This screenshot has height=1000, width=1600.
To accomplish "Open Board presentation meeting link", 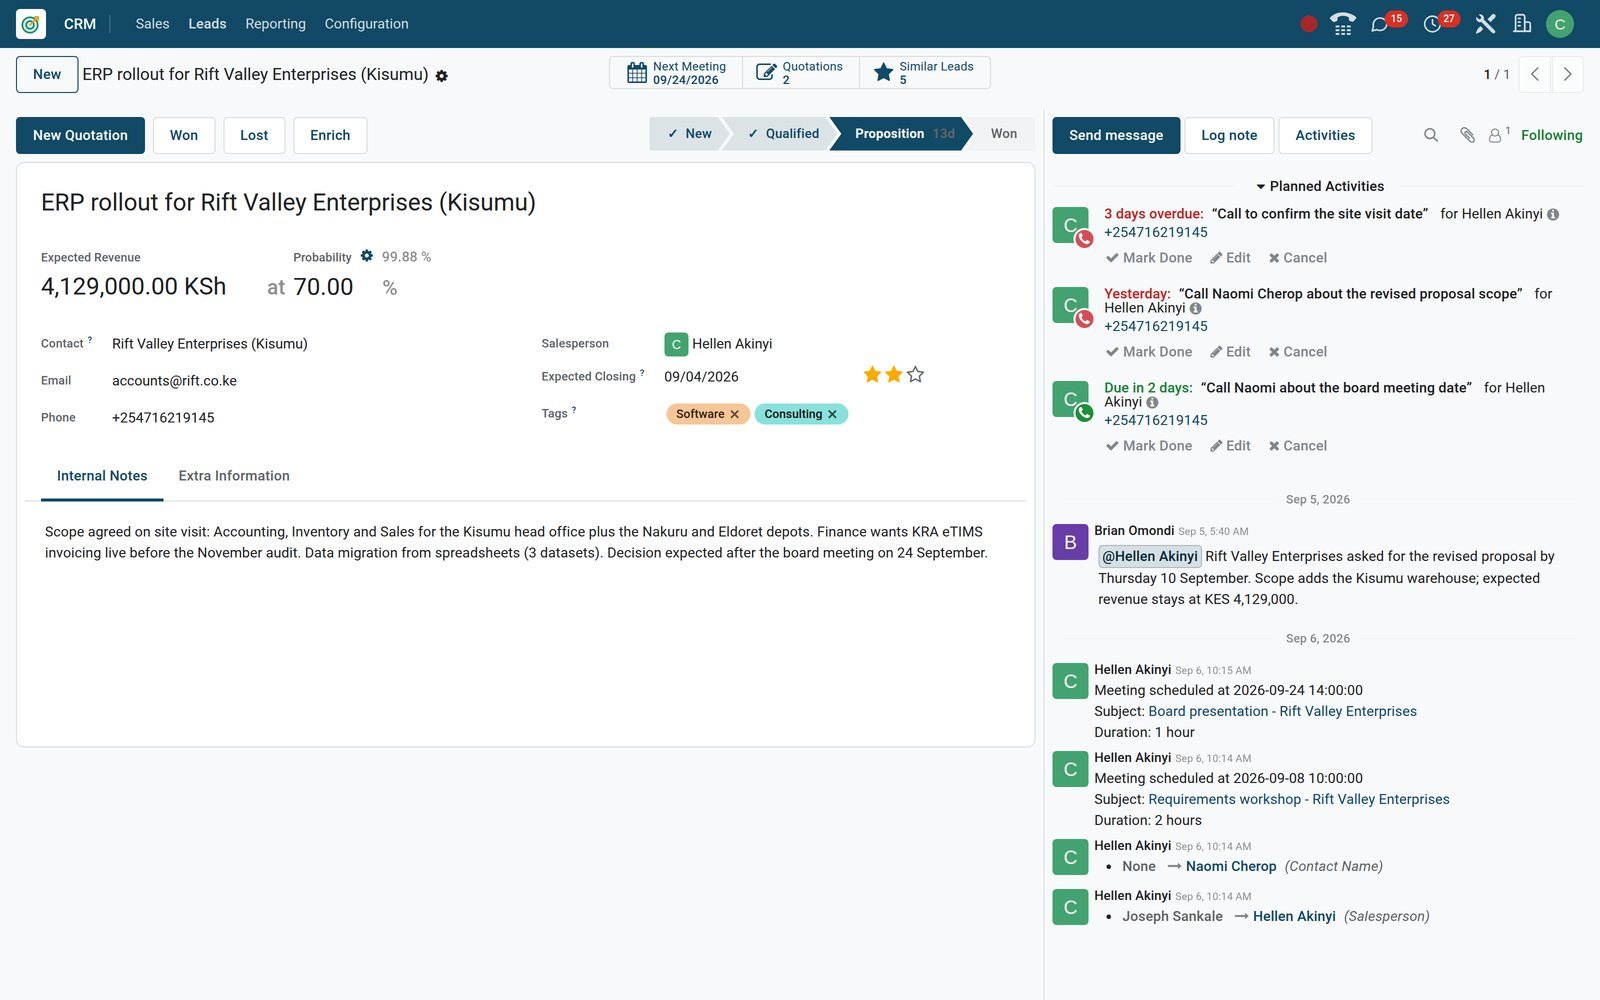I will (x=1282, y=712).
